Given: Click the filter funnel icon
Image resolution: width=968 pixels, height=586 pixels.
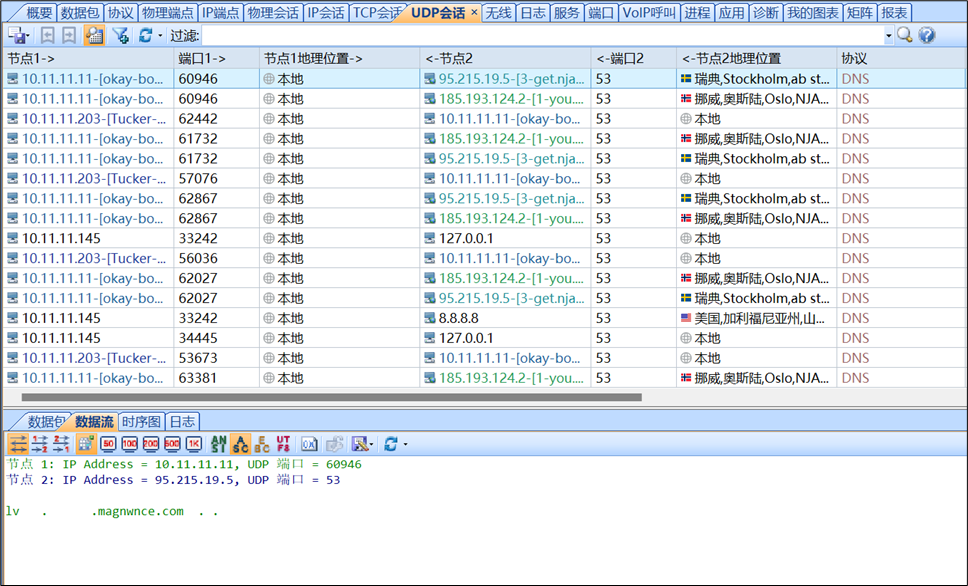Looking at the screenshot, I should pos(120,35).
